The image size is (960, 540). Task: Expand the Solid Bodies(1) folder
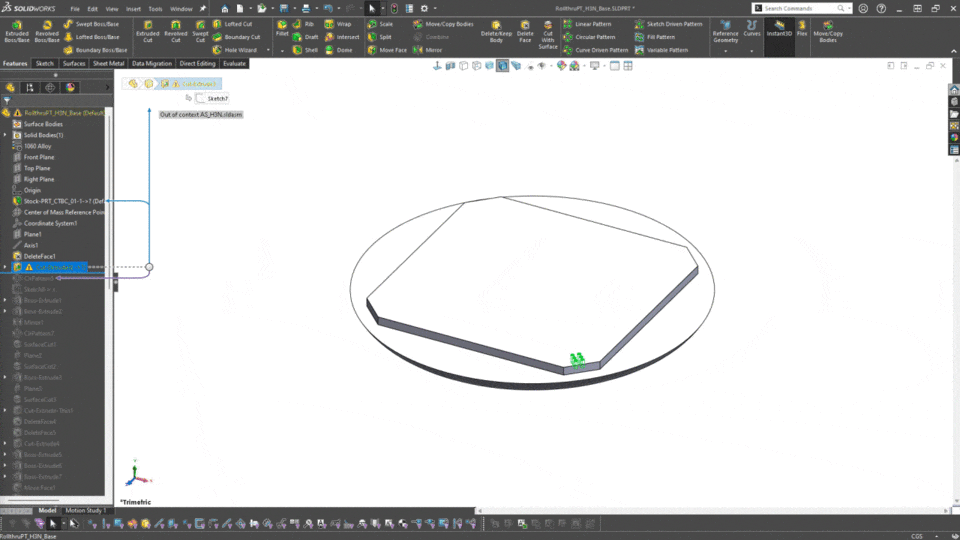(5, 135)
